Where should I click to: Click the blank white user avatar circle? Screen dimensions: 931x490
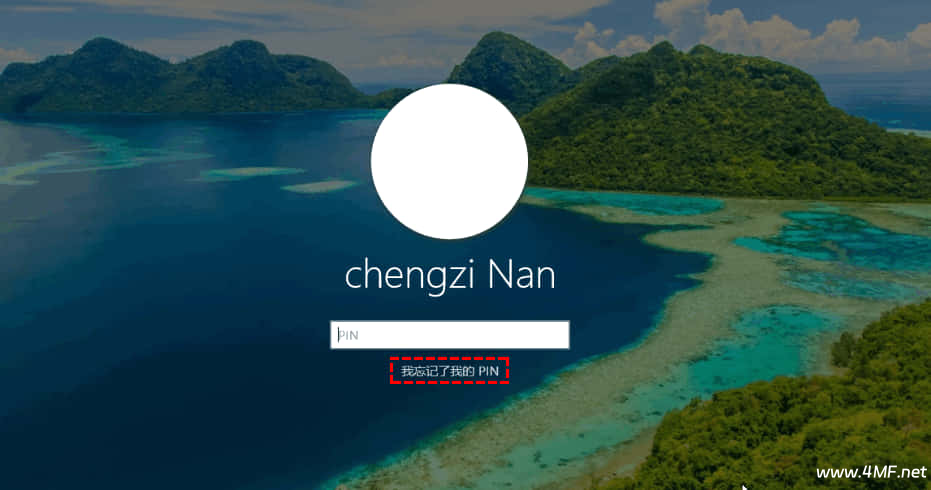pyautogui.click(x=449, y=162)
